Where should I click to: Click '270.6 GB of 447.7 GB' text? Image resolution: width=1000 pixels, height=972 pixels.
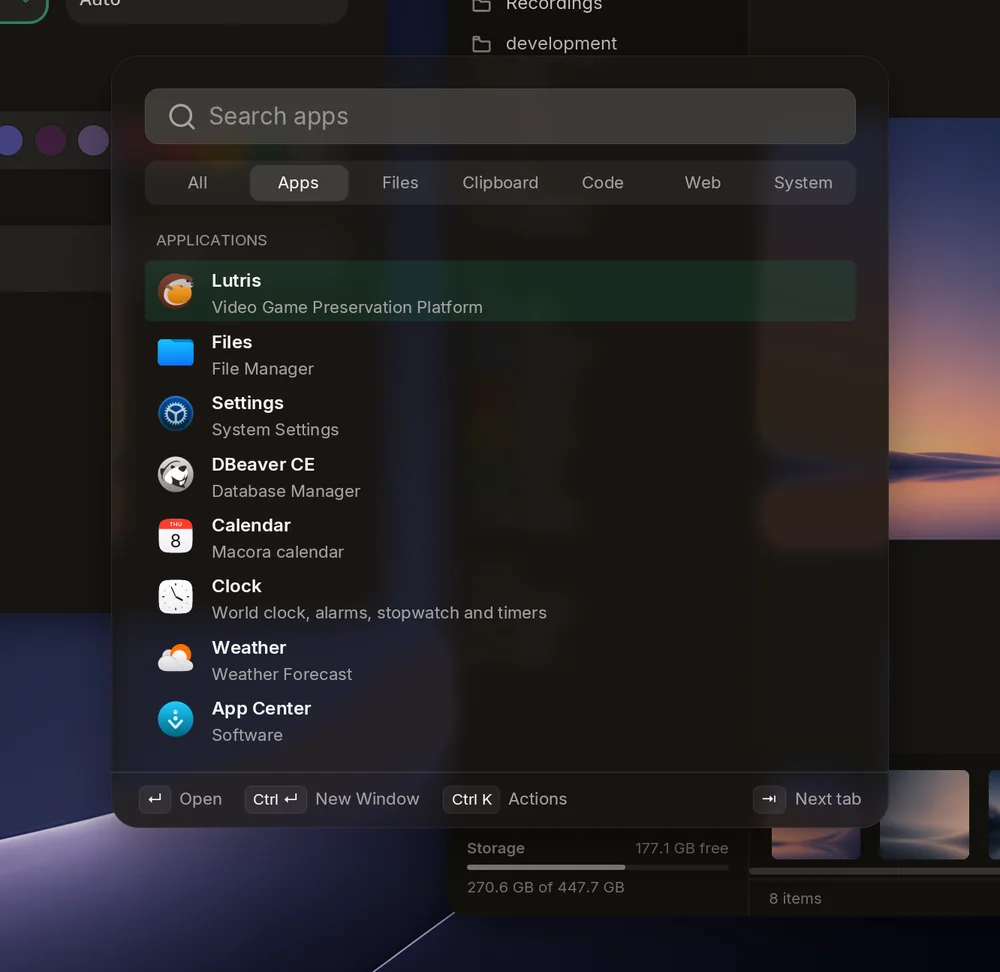[545, 888]
